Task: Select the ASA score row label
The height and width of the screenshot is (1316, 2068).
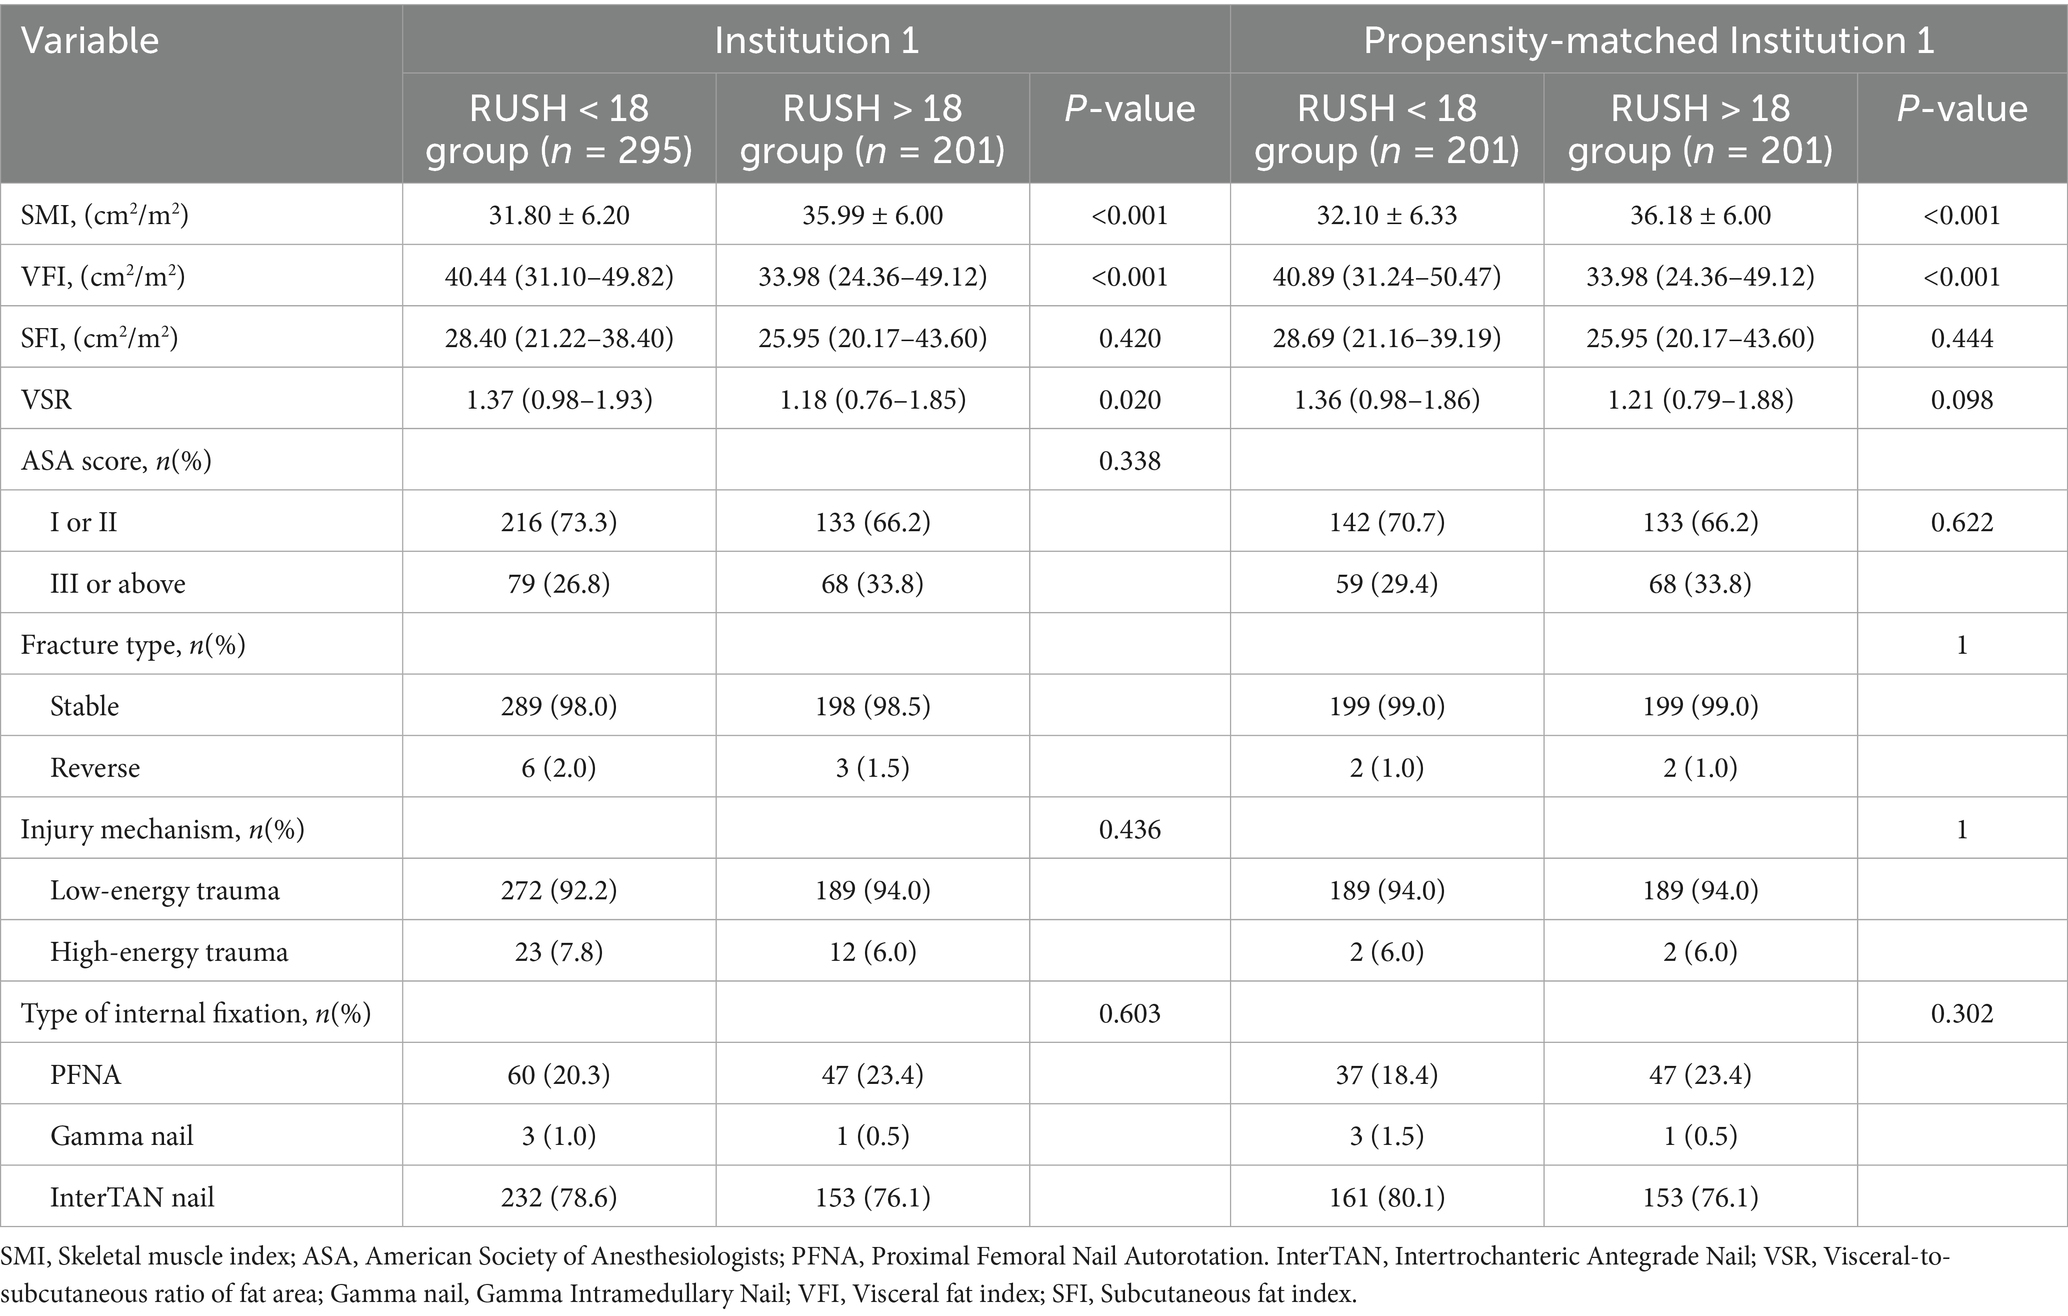Action: click(x=116, y=462)
